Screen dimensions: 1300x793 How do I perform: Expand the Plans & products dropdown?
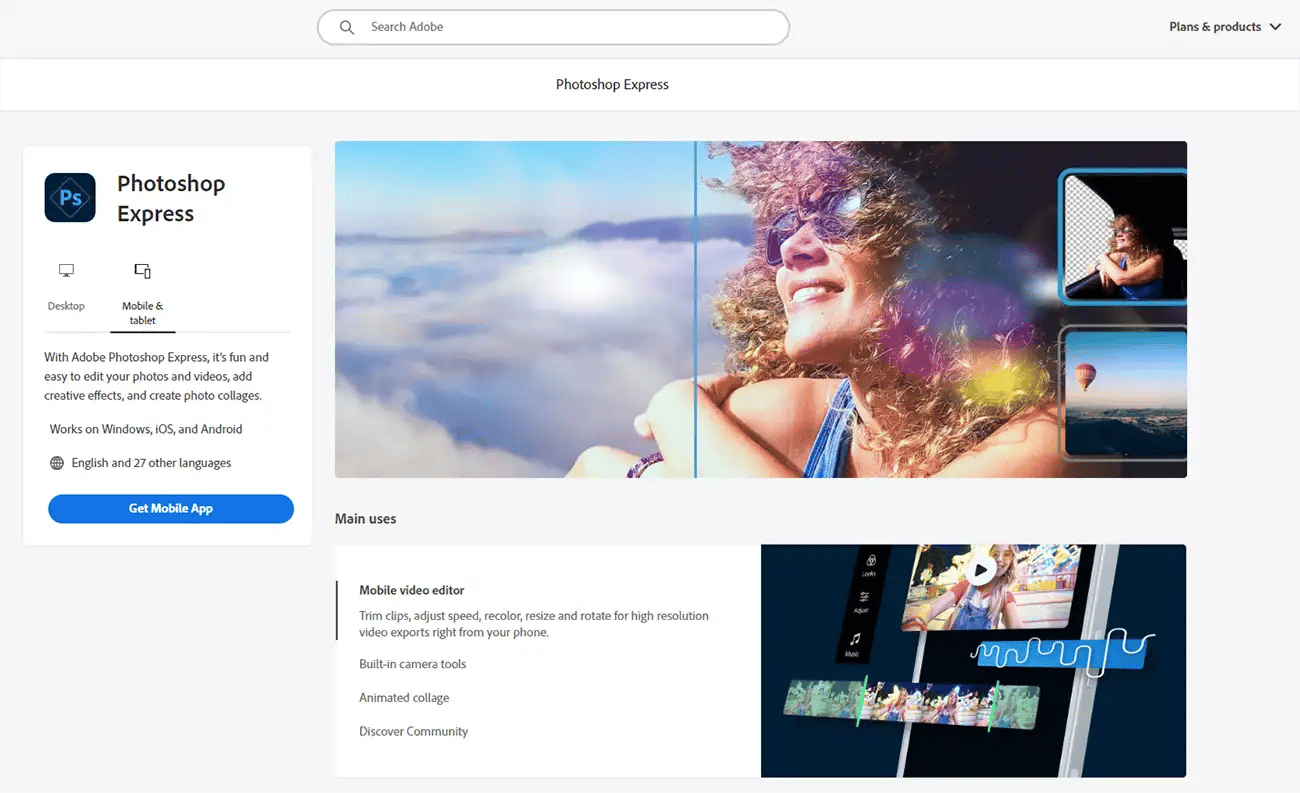click(x=1225, y=27)
